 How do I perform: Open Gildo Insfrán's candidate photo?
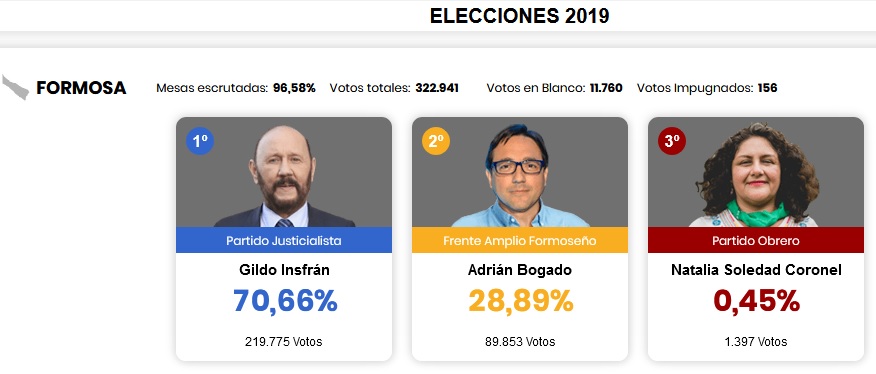coord(284,172)
